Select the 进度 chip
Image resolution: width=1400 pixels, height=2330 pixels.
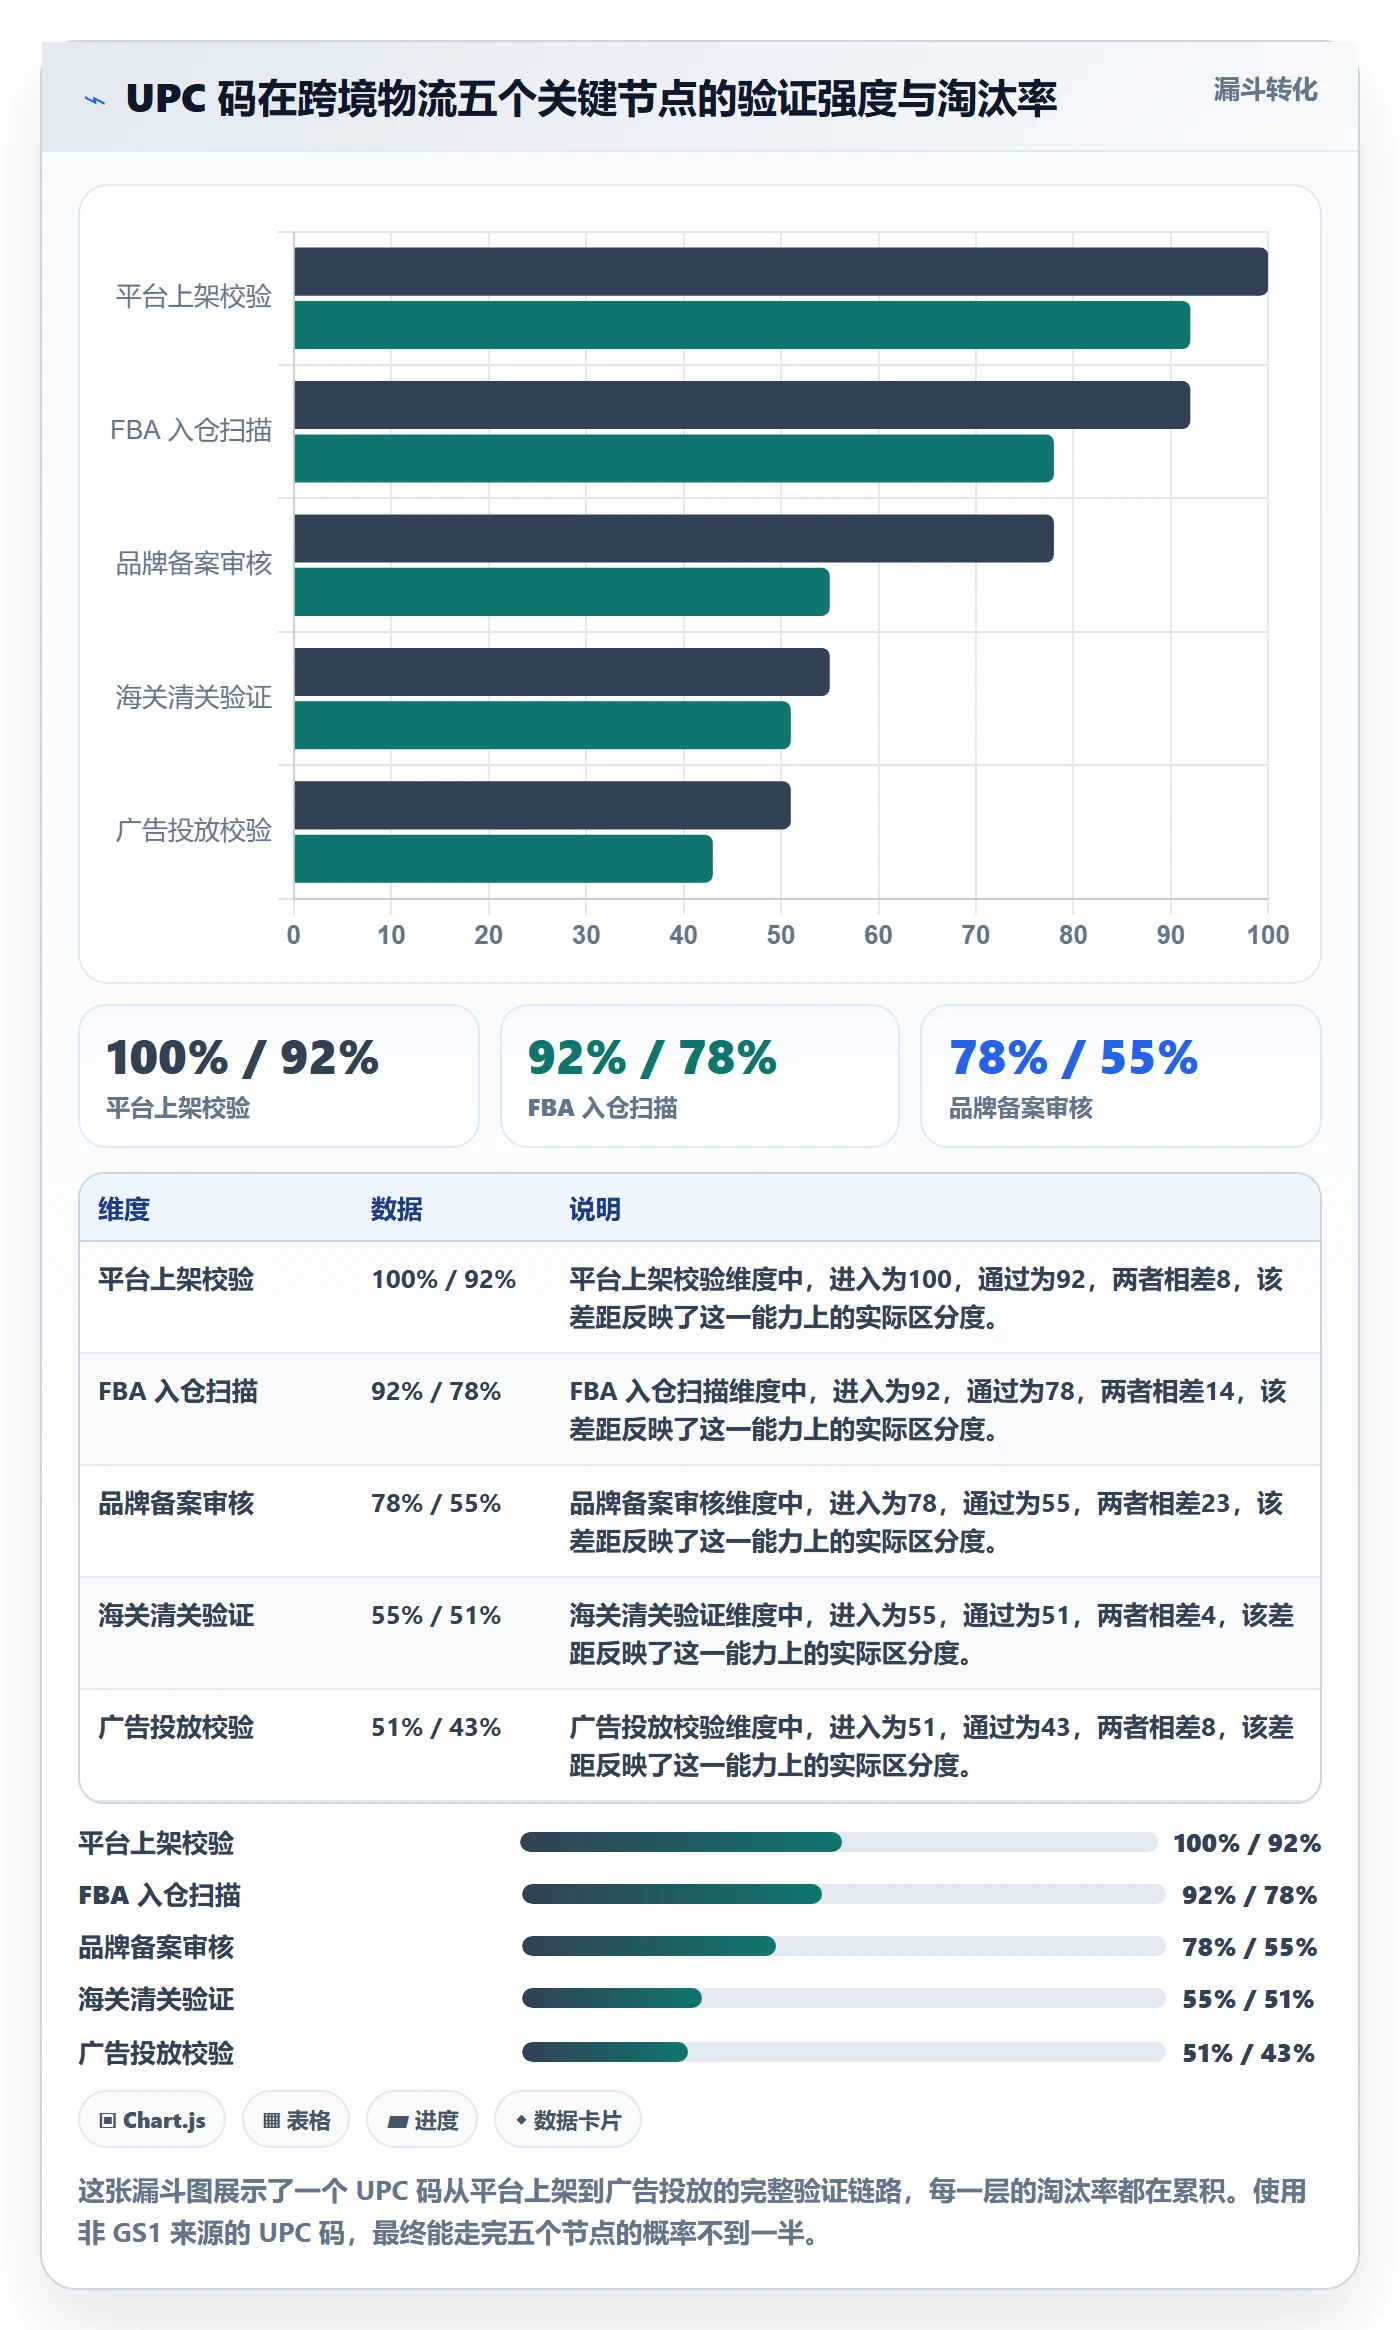[422, 2120]
